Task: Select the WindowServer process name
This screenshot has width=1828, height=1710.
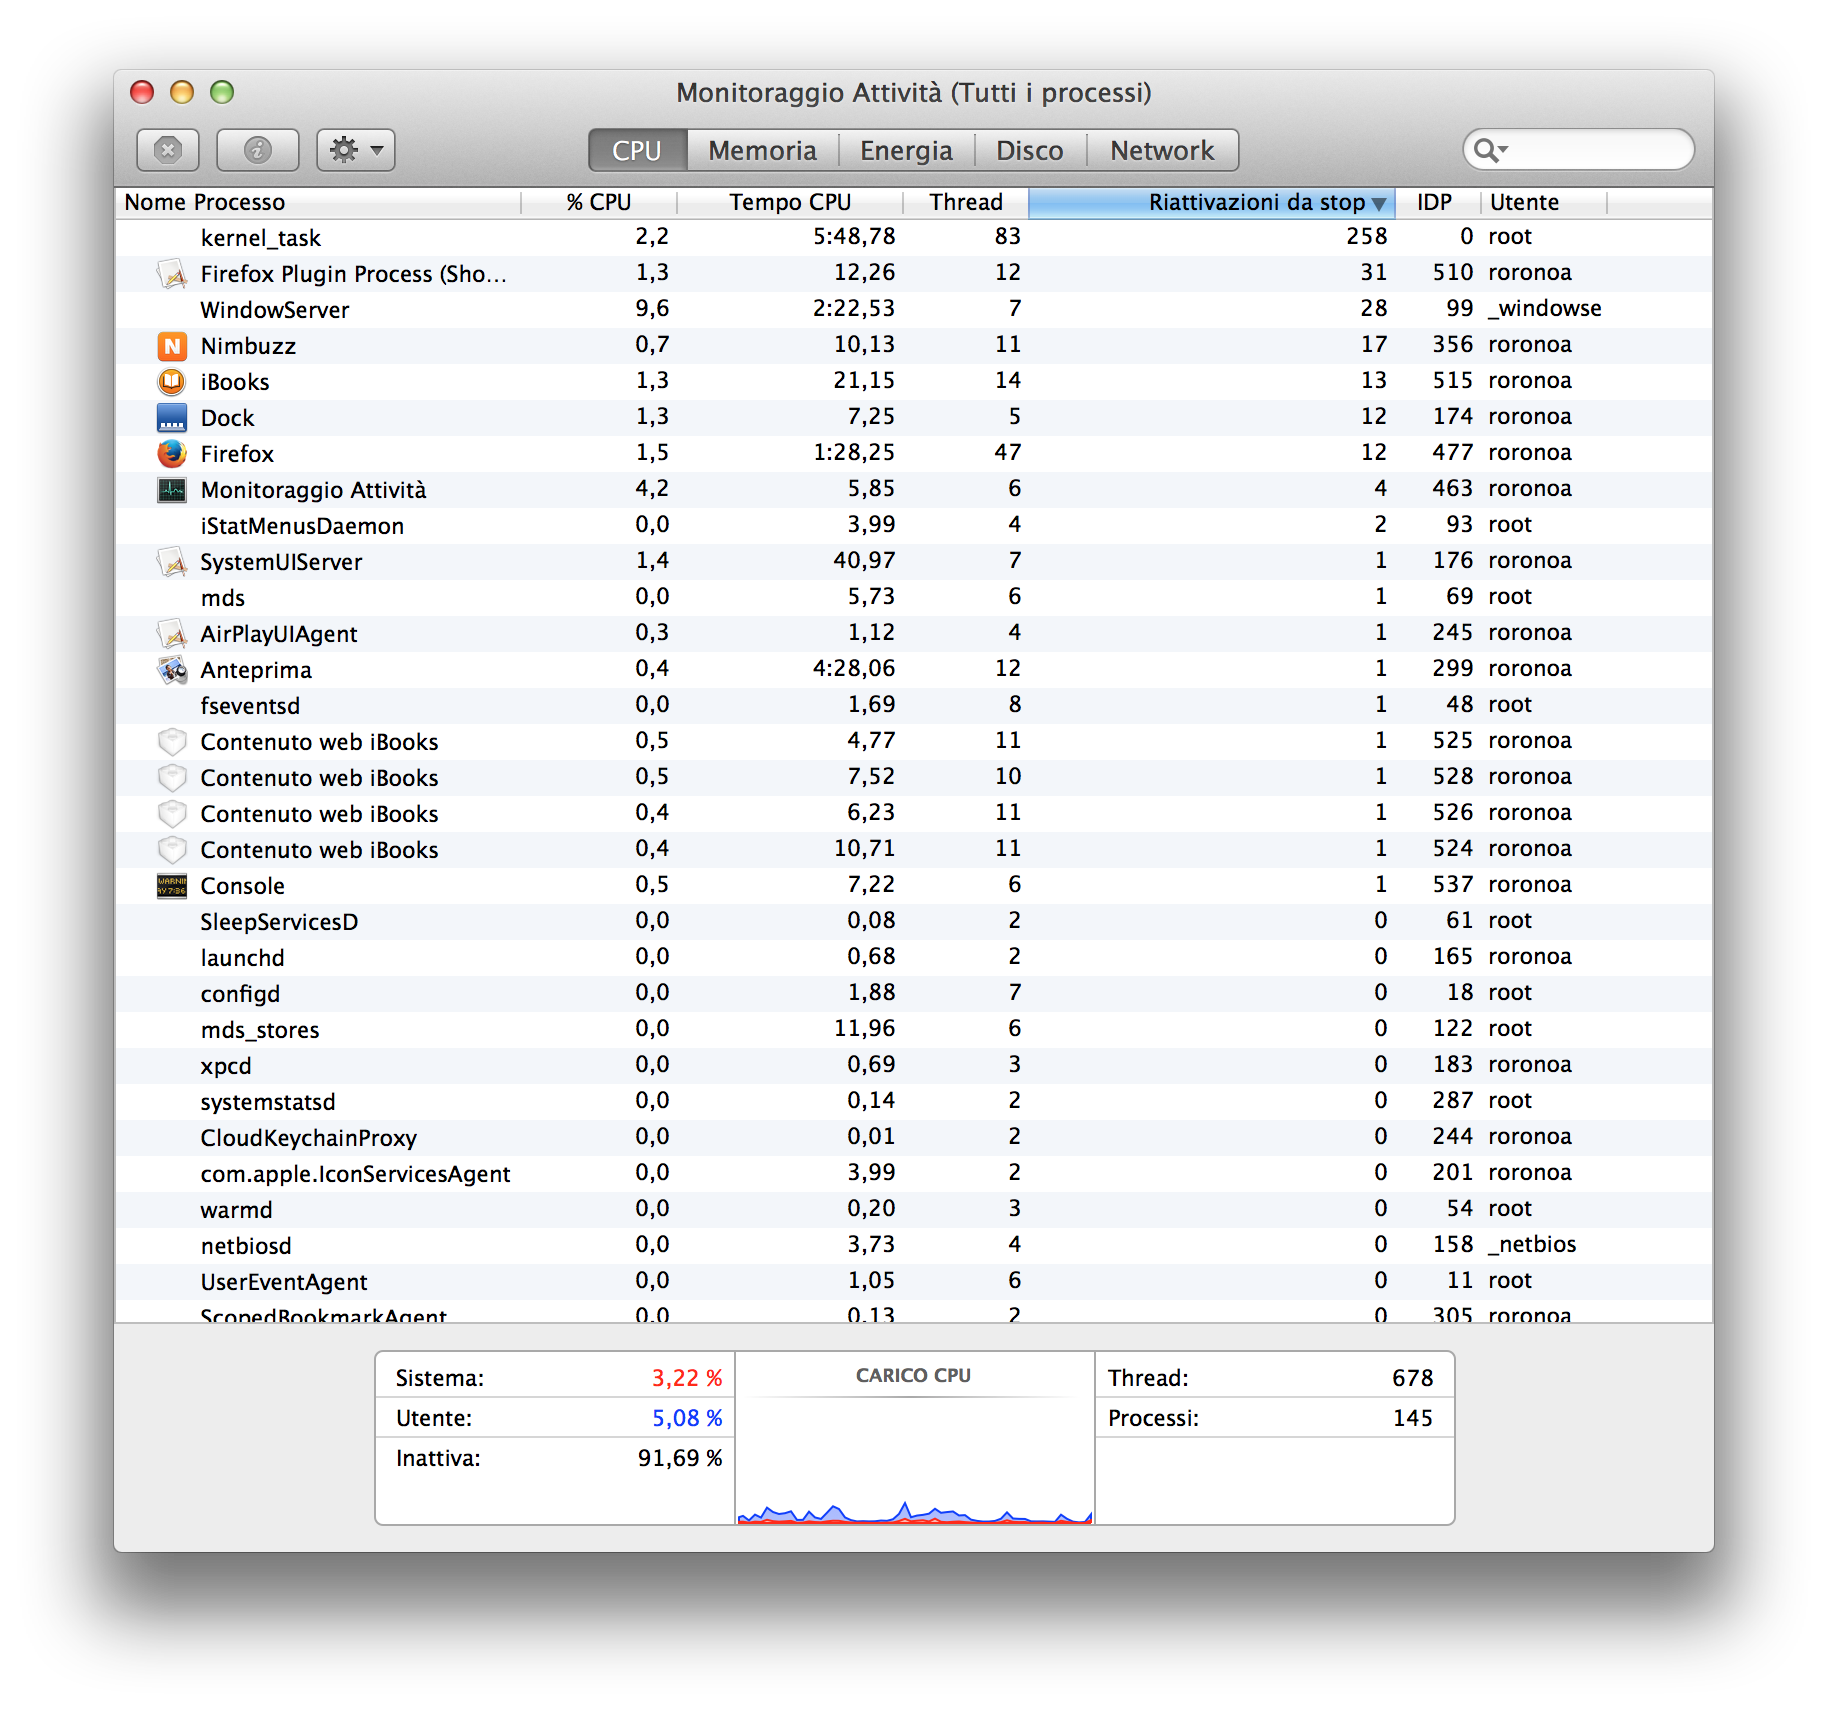Action: point(275,310)
